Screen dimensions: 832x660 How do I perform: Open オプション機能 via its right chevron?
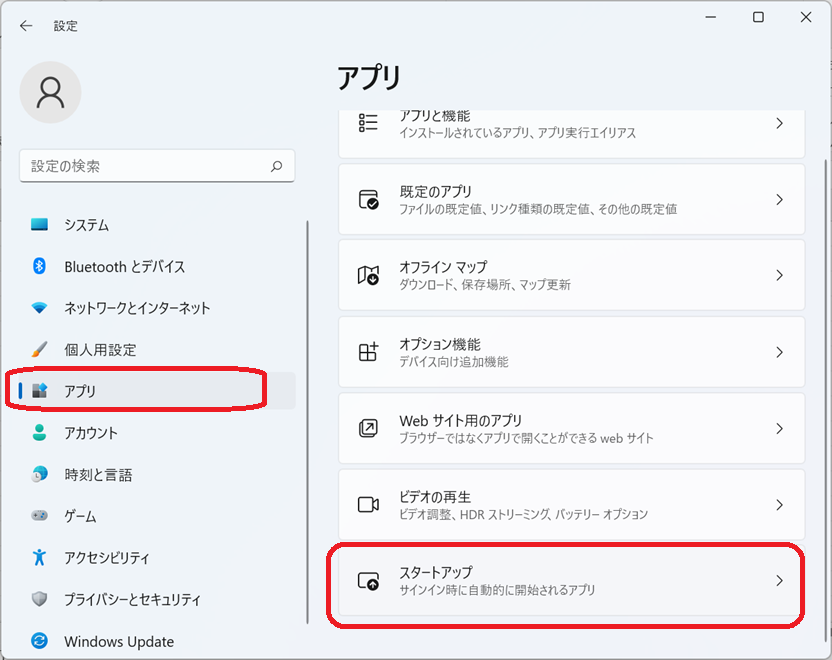pyautogui.click(x=779, y=352)
